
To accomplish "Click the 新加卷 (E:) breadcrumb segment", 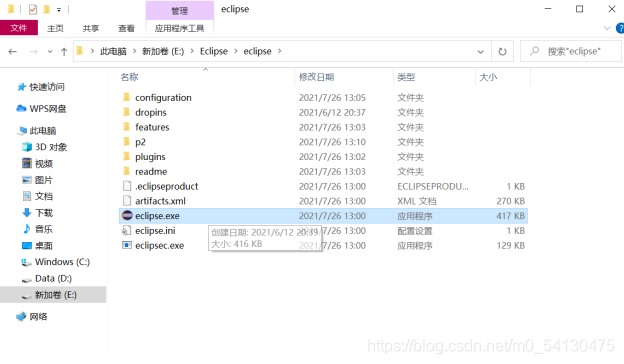I will [163, 51].
